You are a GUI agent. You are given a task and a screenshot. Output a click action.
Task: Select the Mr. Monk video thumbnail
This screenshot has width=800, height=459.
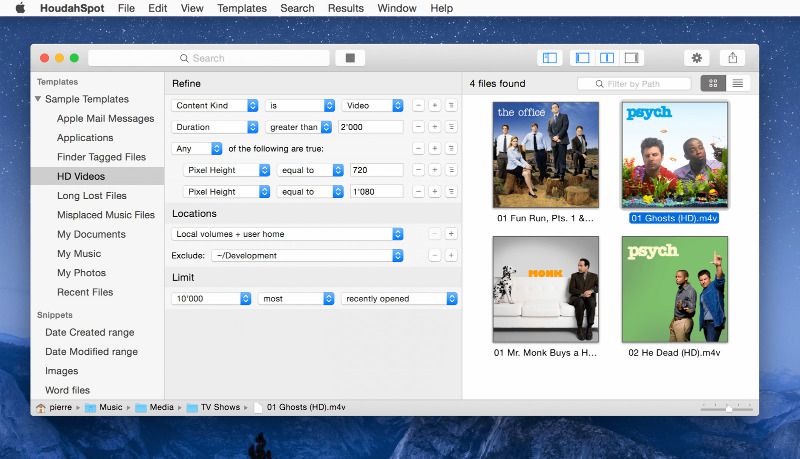point(545,290)
